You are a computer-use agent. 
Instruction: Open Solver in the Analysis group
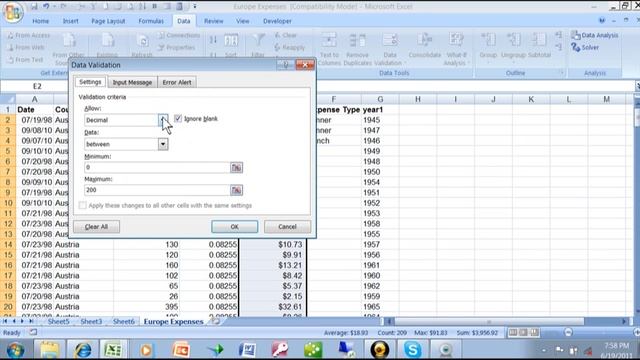tap(585, 47)
